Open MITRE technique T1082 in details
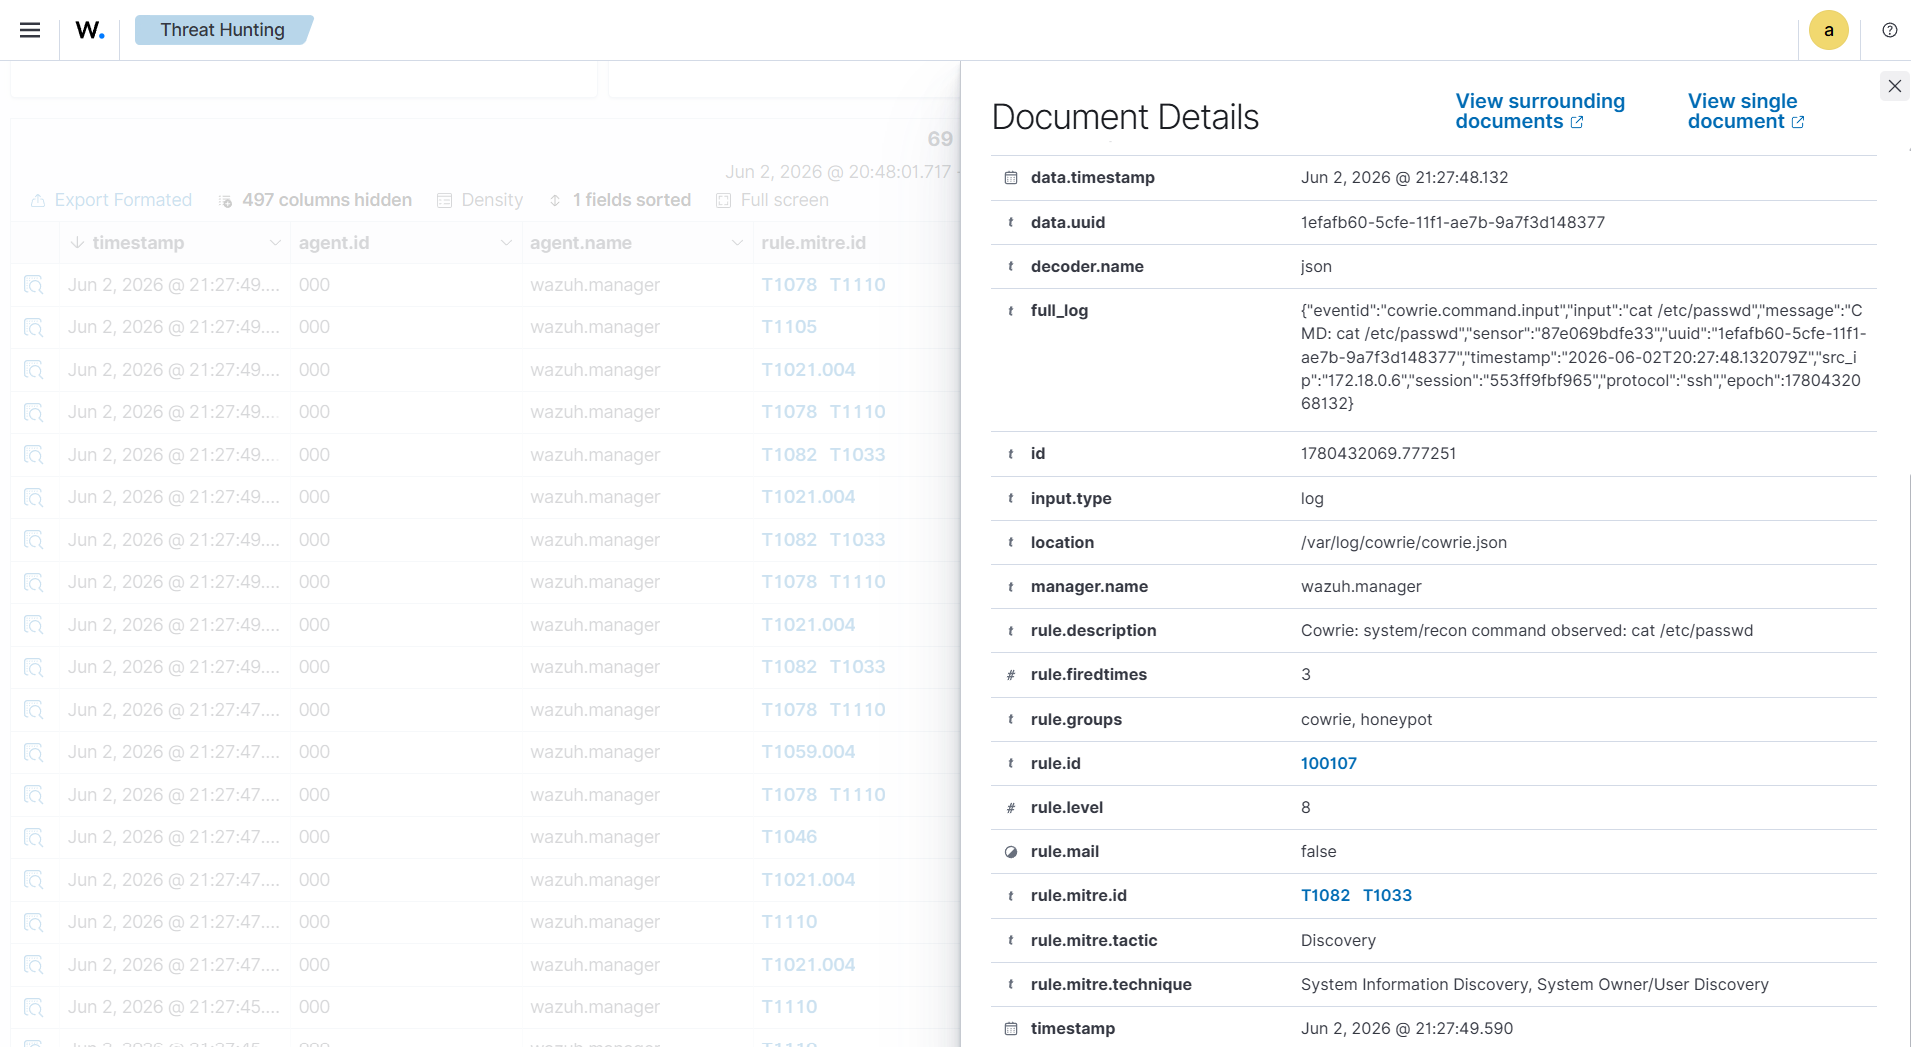This screenshot has width=1911, height=1047. (x=1325, y=895)
